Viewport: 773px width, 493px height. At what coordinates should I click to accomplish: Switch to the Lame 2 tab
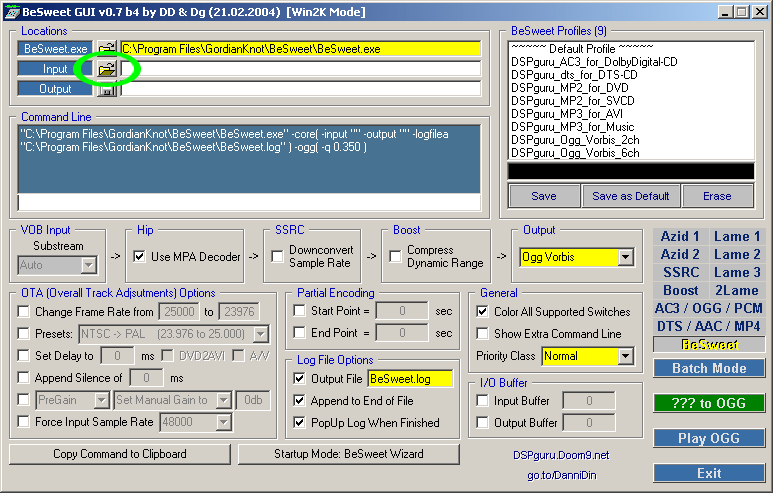click(x=737, y=254)
